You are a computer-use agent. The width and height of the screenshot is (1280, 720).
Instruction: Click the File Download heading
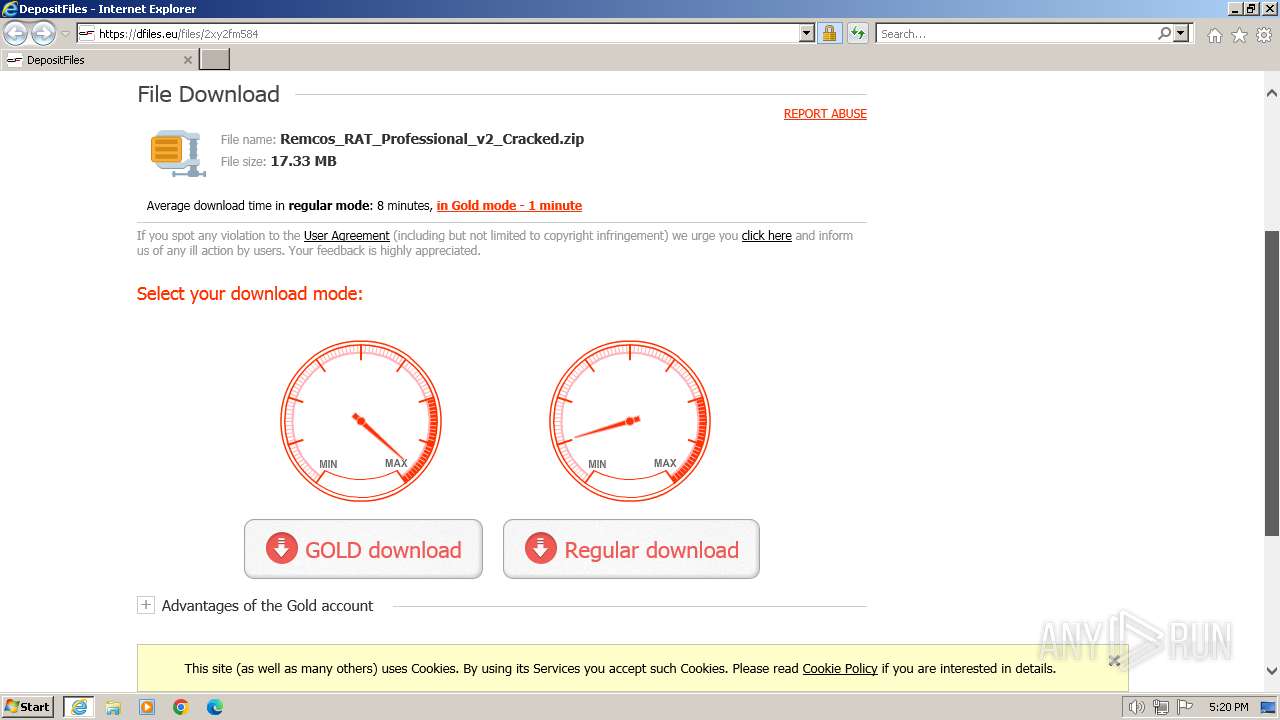[x=208, y=94]
